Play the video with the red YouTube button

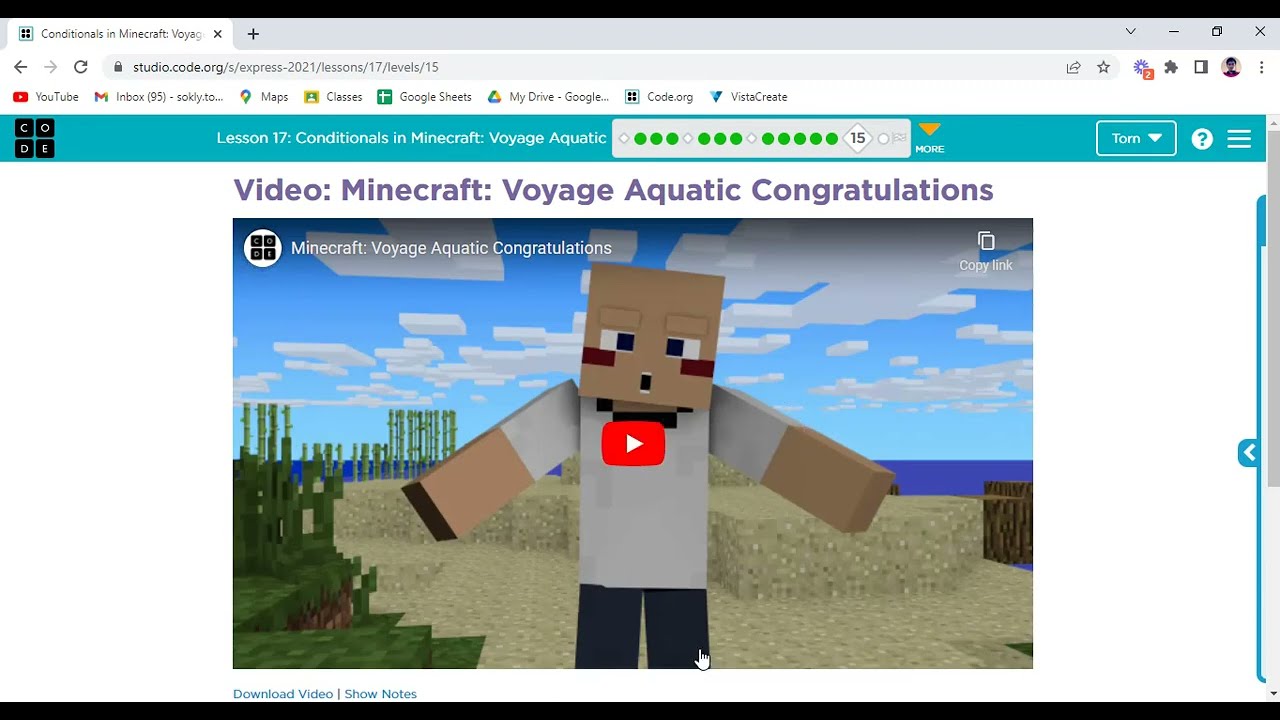[x=633, y=444]
